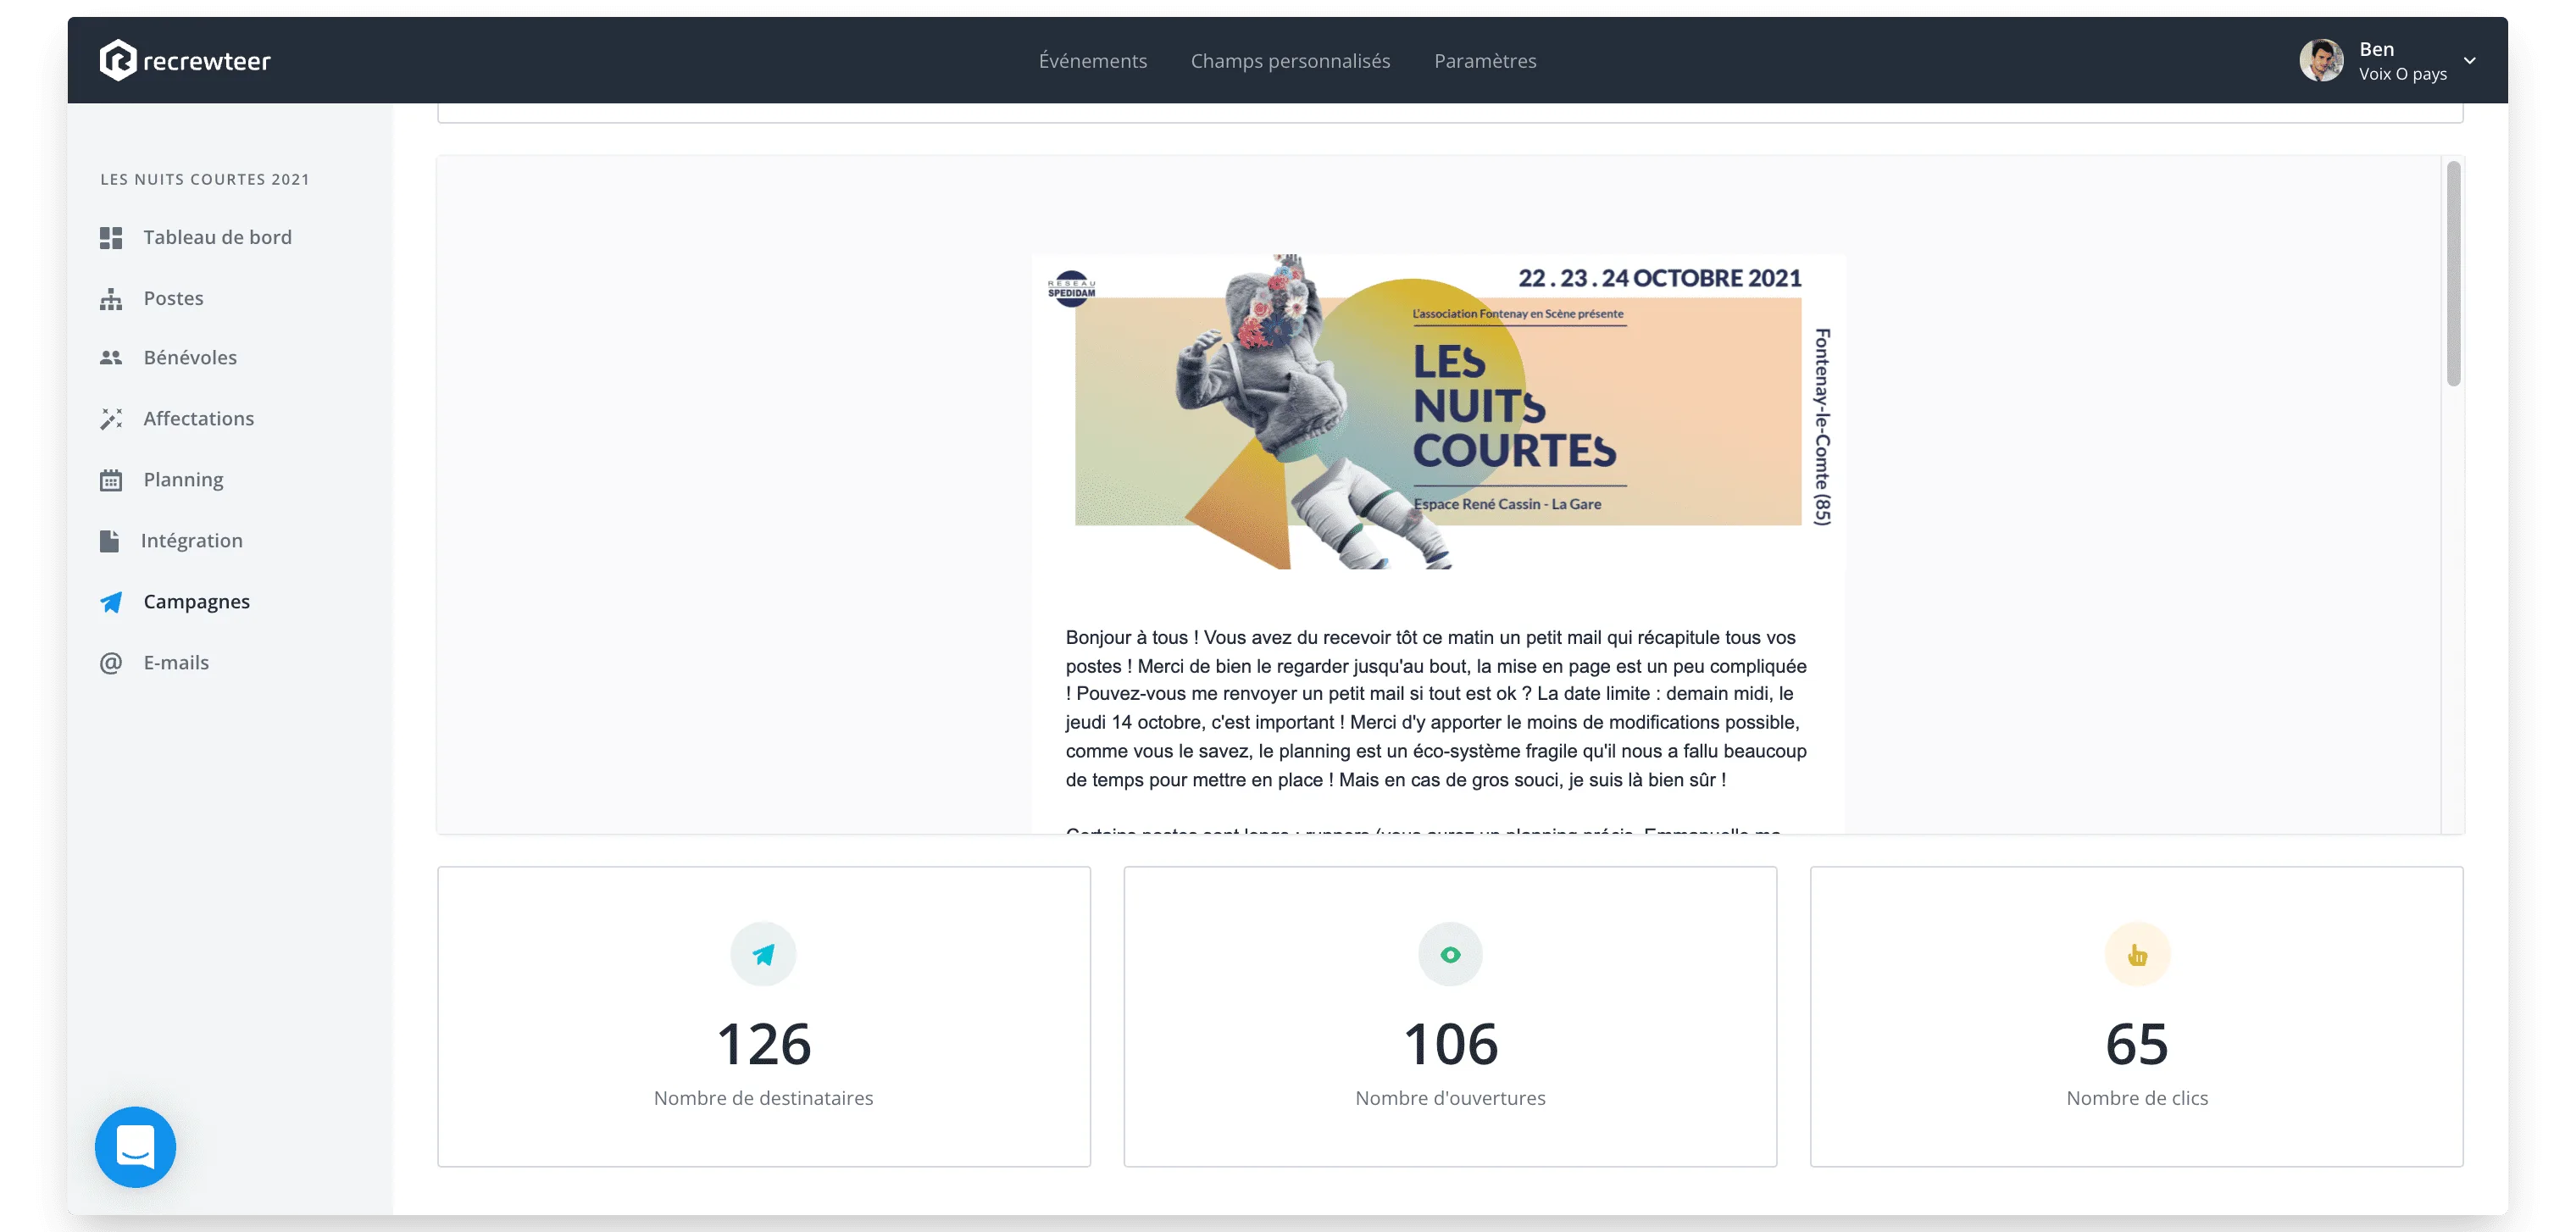This screenshot has height=1232, width=2576.
Task: Expand the user account dropdown chevron
Action: click(x=2470, y=60)
